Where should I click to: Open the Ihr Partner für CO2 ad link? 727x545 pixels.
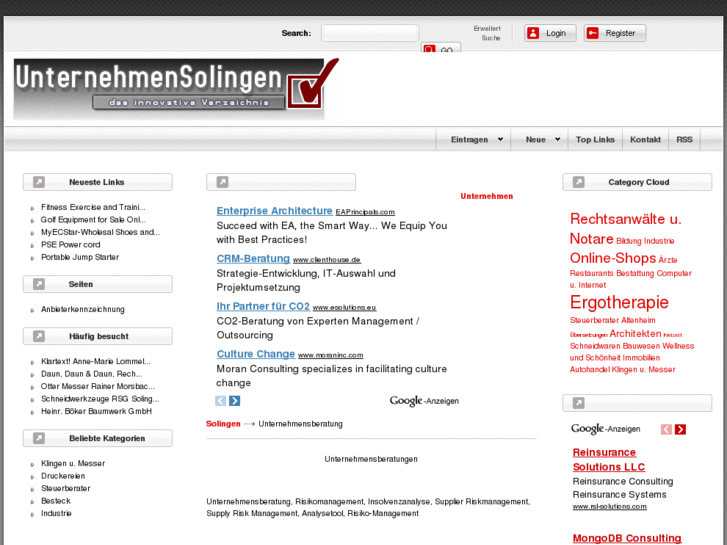(x=263, y=307)
